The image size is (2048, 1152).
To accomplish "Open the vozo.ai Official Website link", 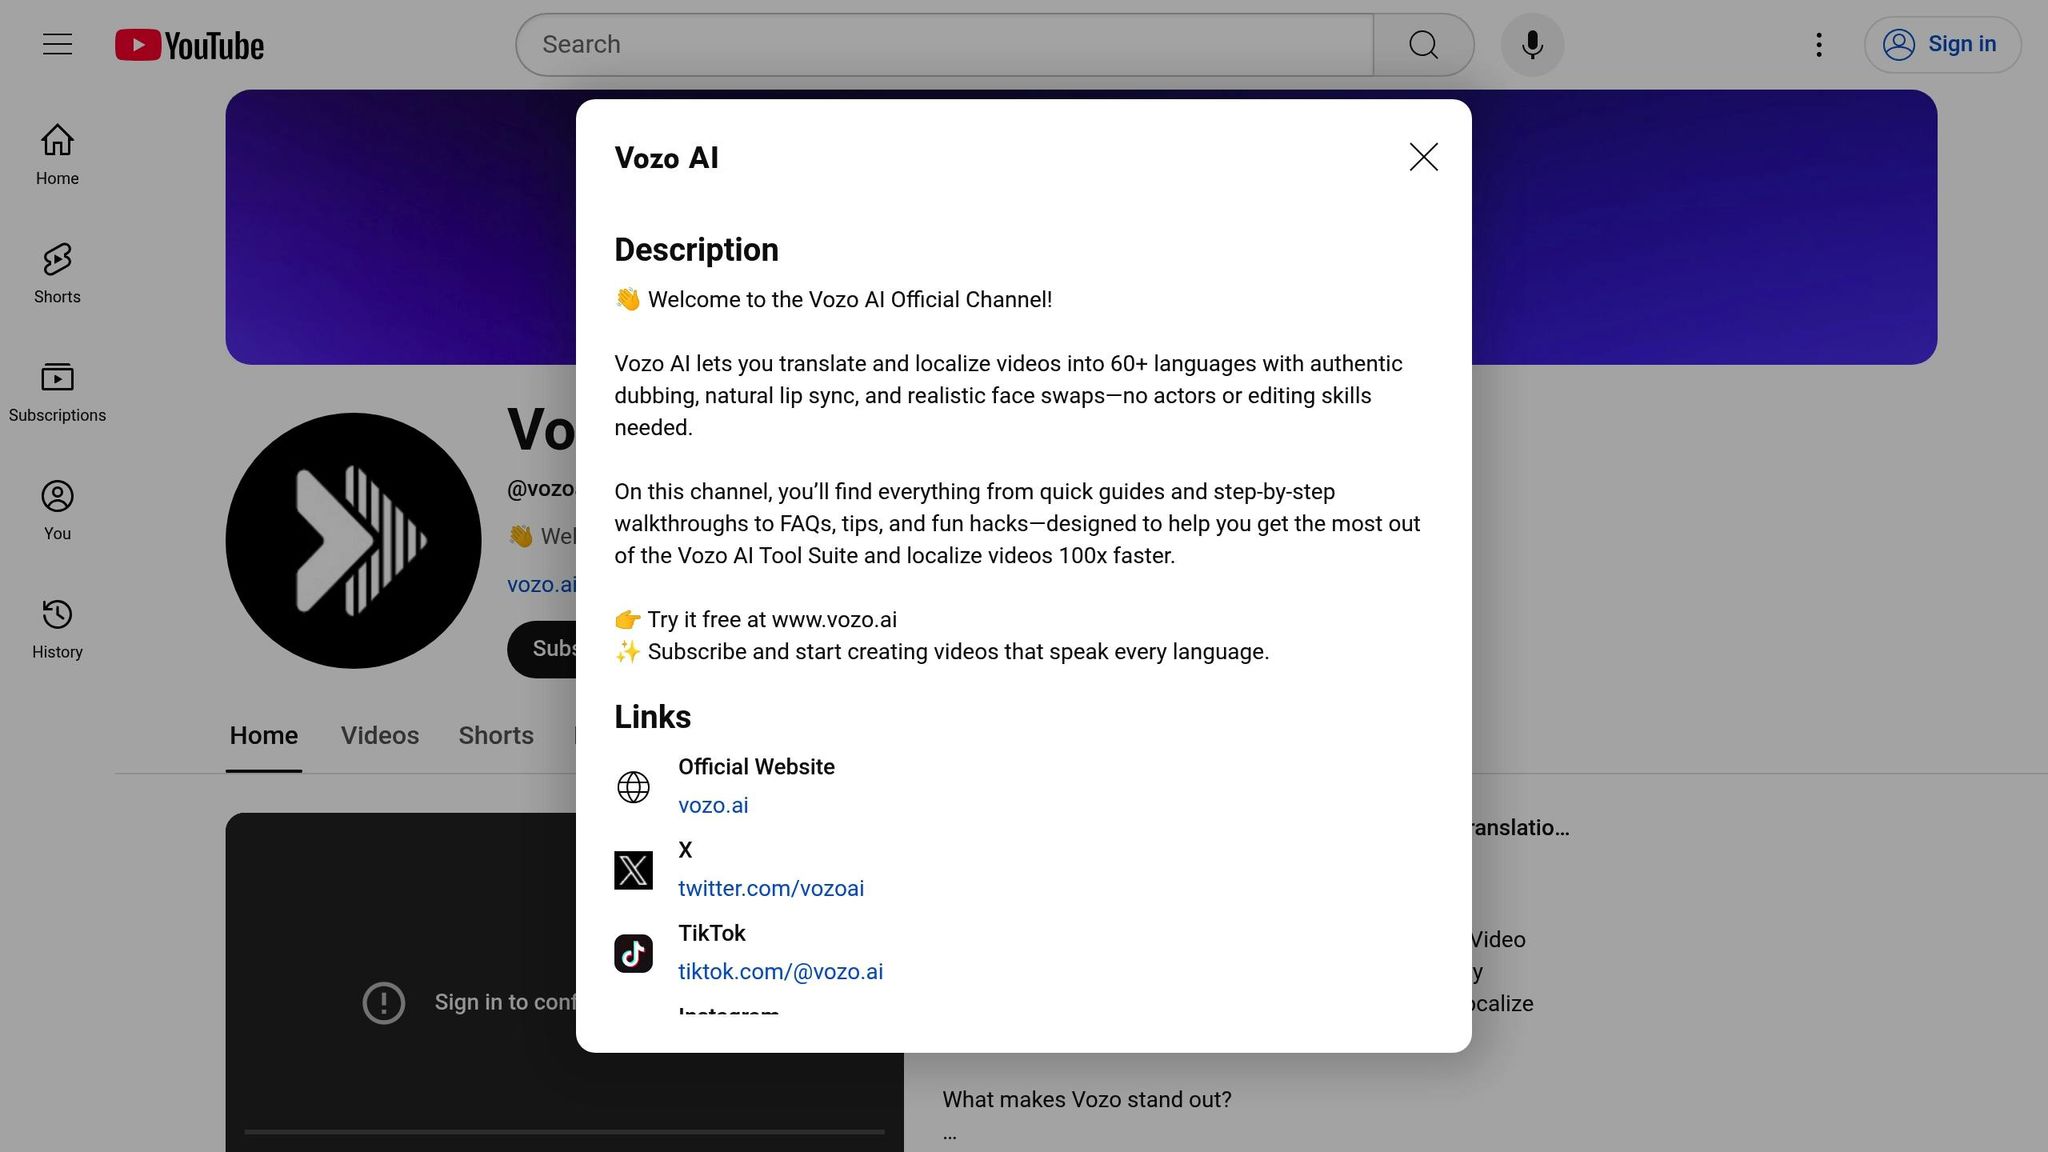I will 712,805.
